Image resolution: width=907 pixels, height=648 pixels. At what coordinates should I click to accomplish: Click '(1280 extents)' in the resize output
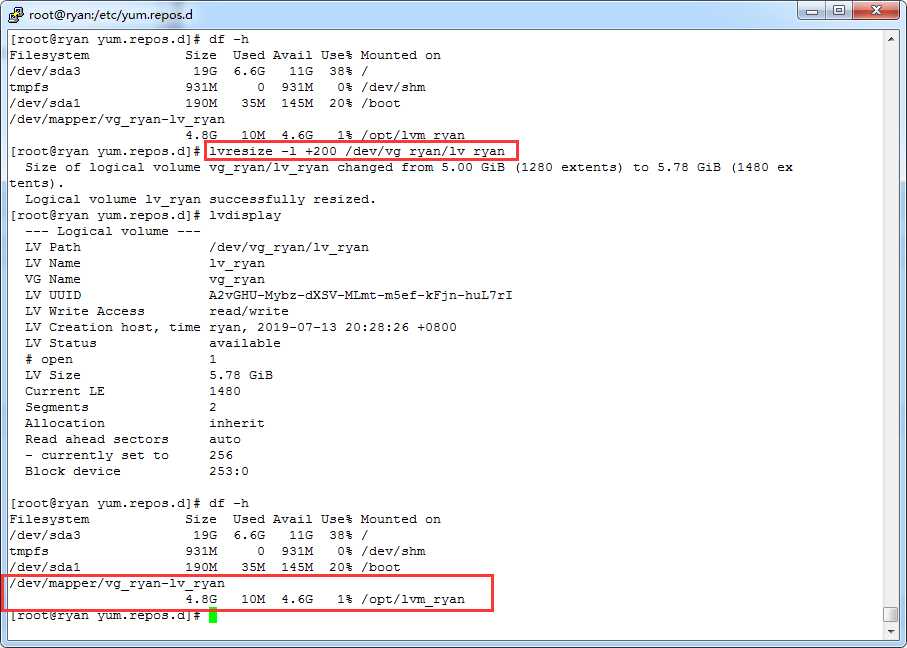(569, 168)
